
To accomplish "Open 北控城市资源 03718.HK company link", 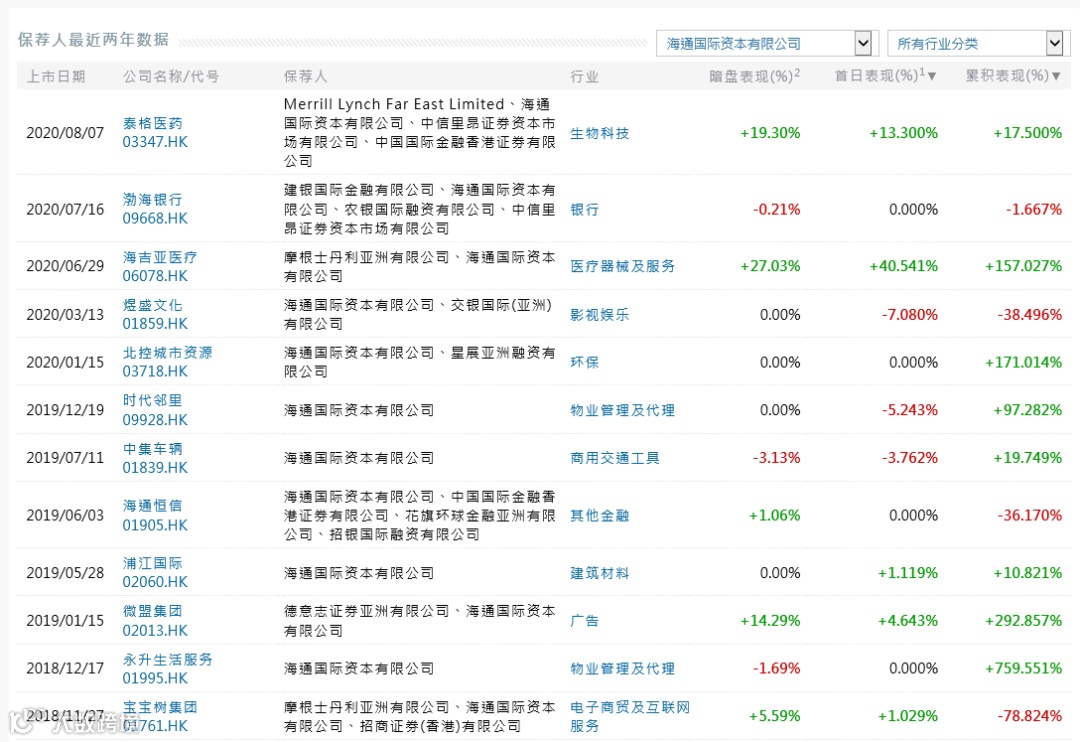I will [167, 362].
